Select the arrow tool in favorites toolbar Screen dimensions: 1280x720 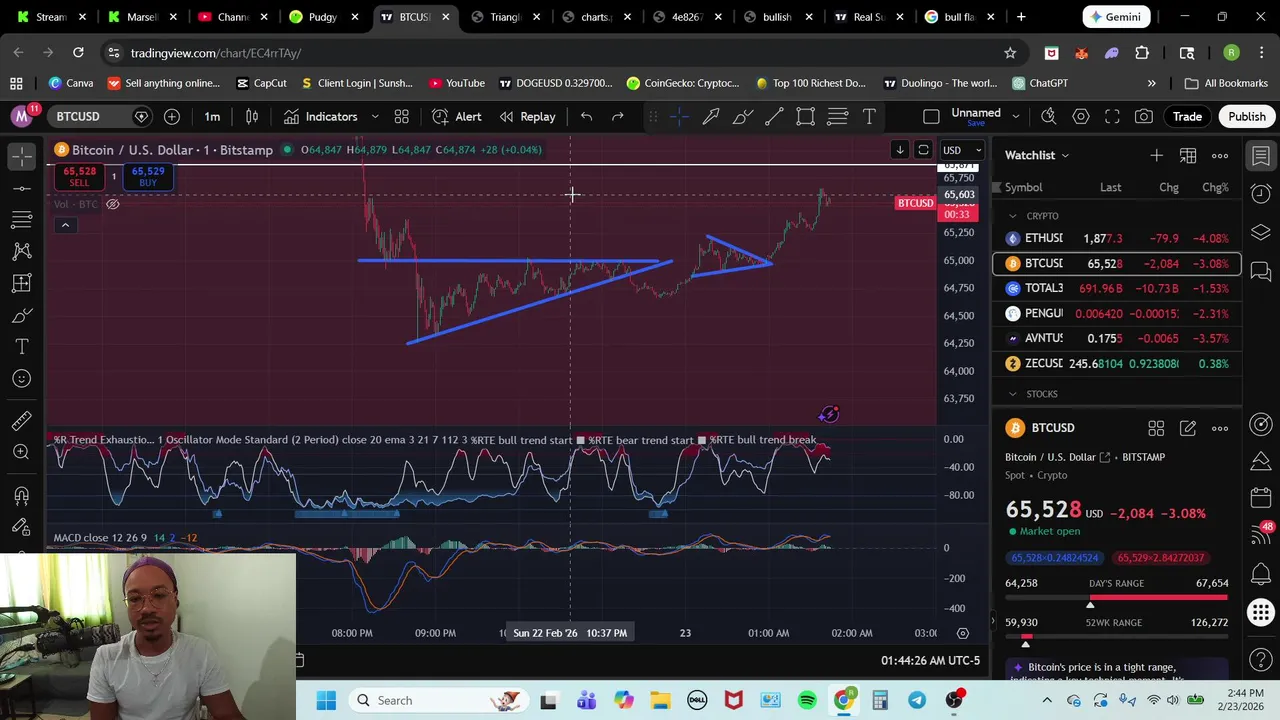click(711, 117)
